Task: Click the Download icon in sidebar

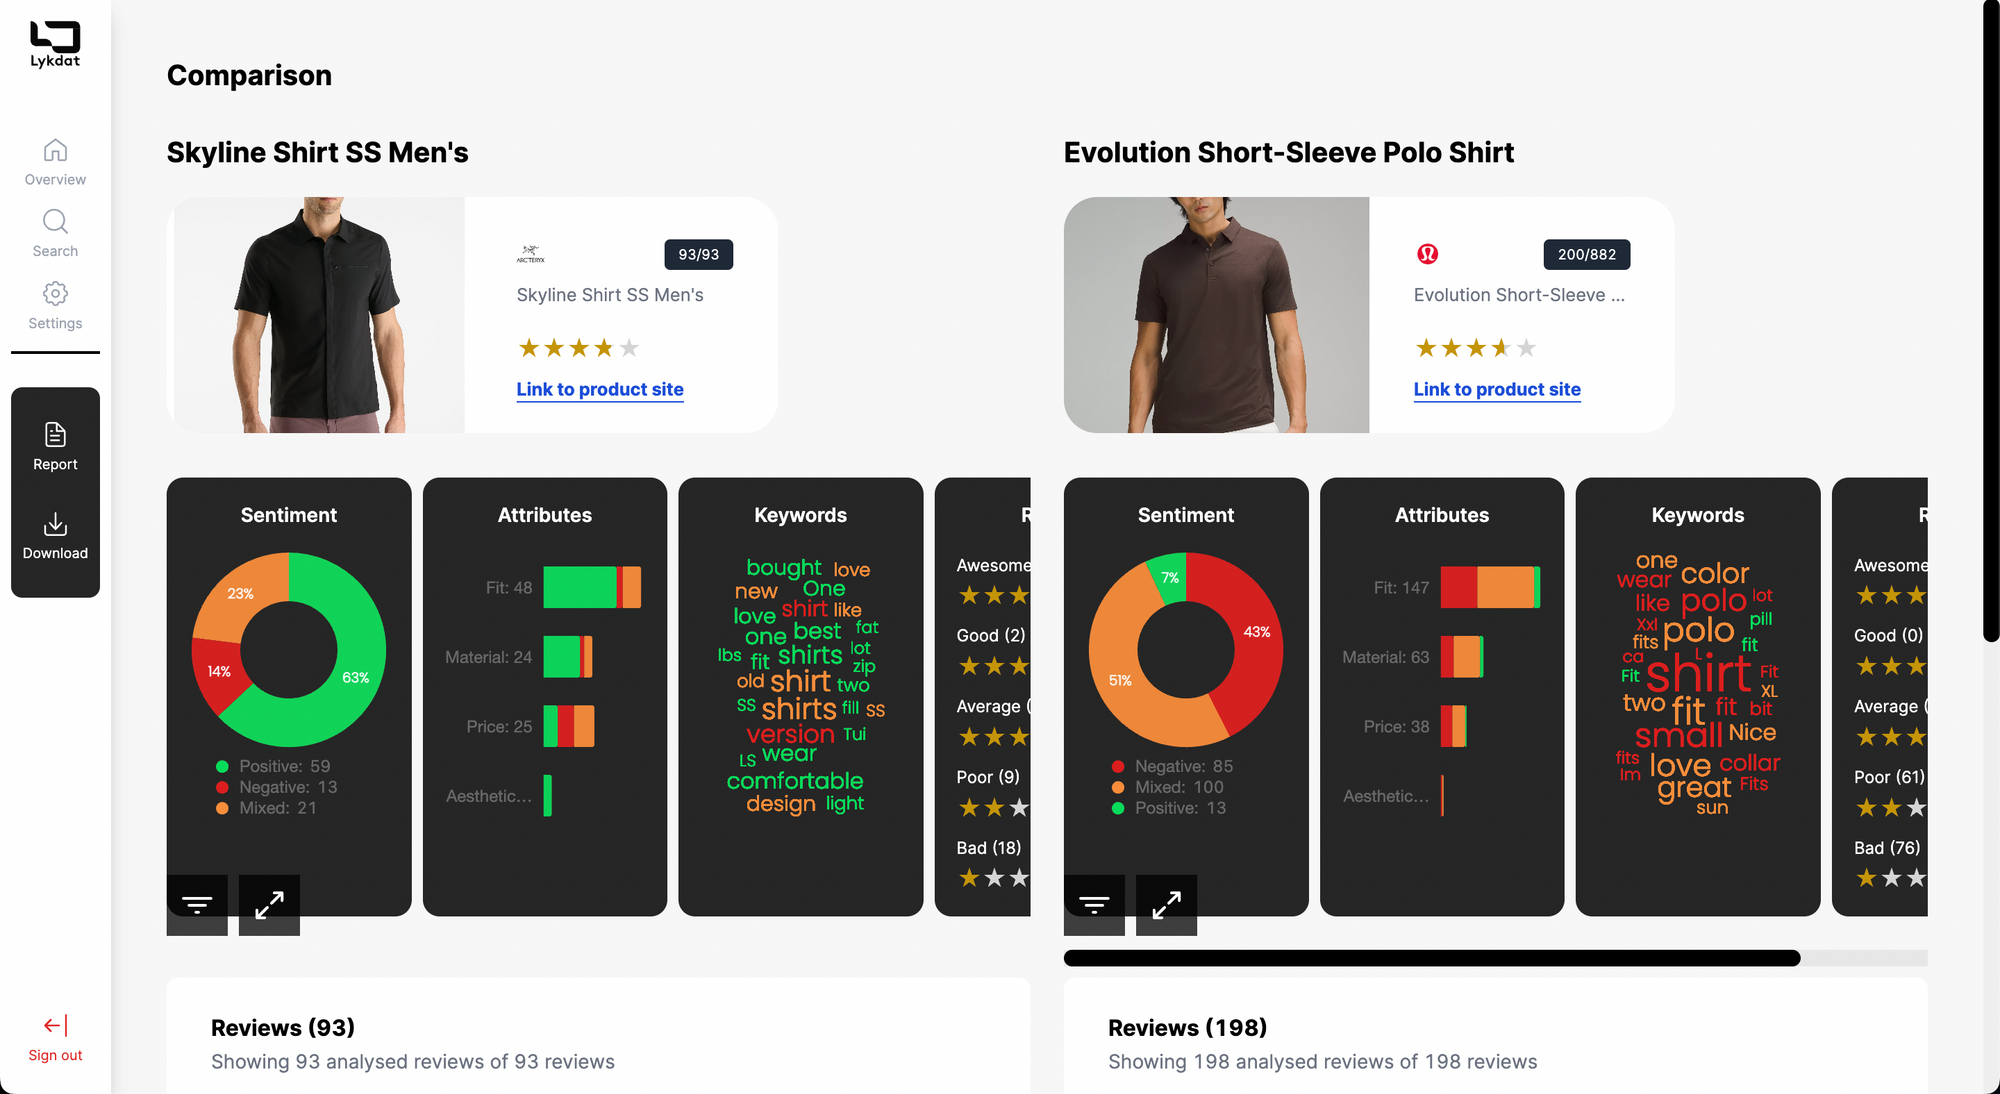Action: (x=54, y=525)
